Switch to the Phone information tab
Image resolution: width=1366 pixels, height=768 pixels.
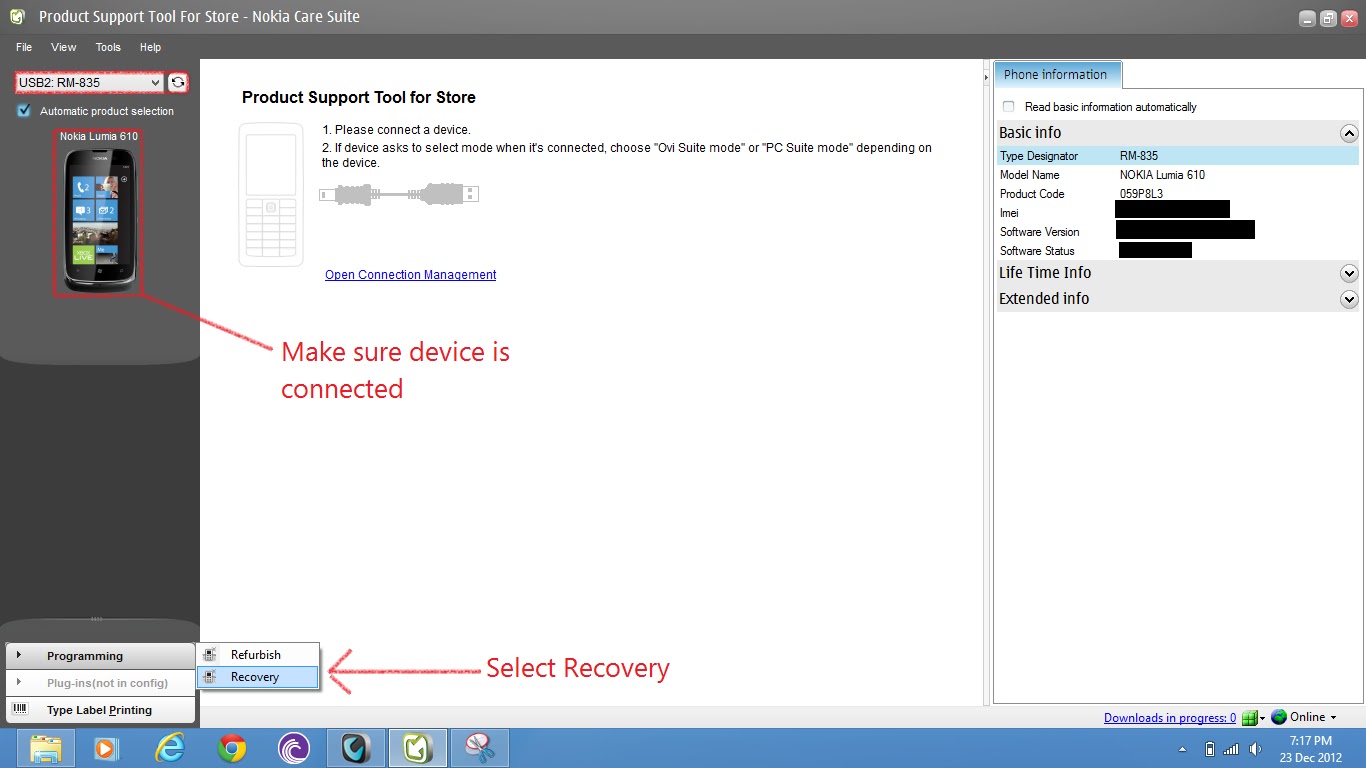1056,74
